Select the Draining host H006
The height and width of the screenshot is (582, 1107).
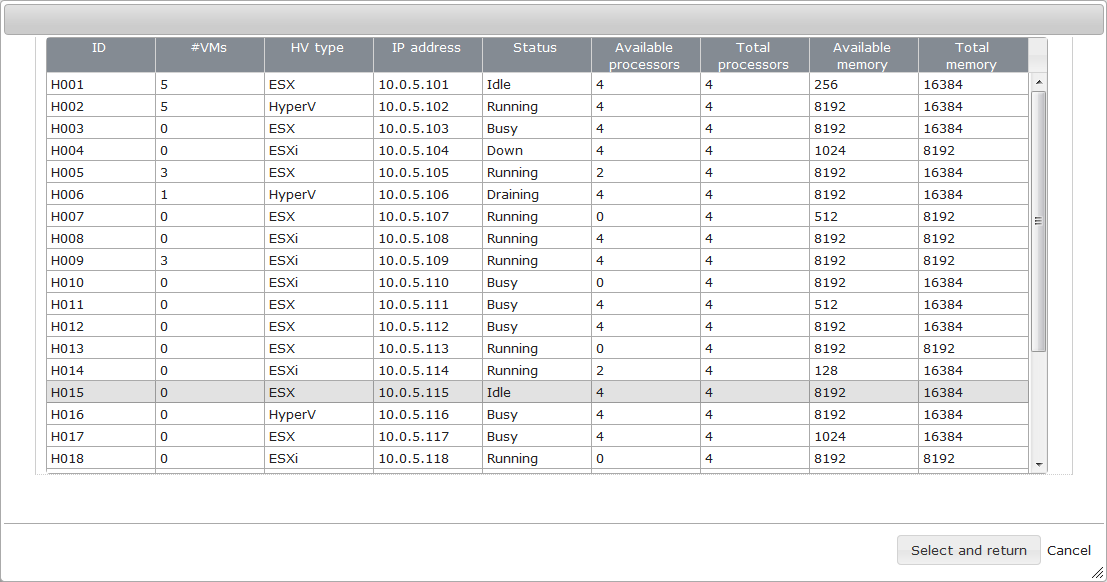coord(537,194)
